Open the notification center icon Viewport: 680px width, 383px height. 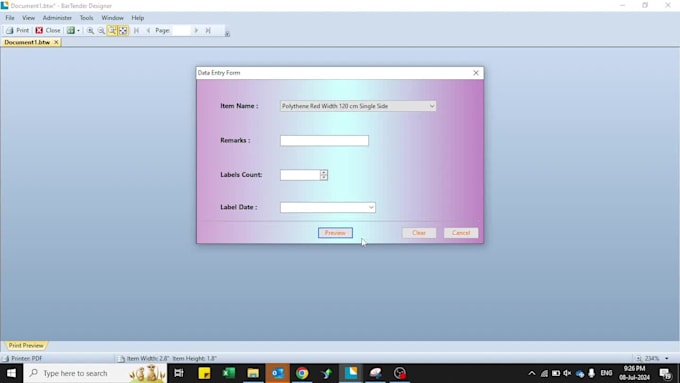665,373
